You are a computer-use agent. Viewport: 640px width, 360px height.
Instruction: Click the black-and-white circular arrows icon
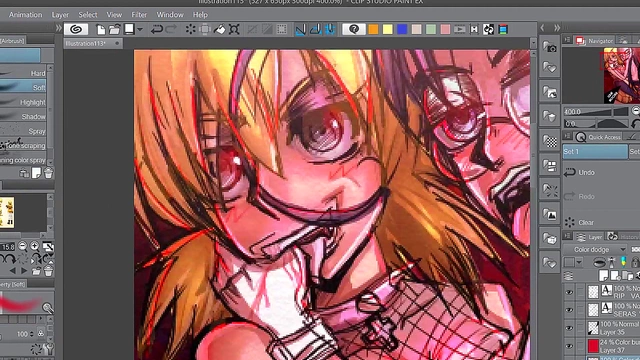click(489, 29)
